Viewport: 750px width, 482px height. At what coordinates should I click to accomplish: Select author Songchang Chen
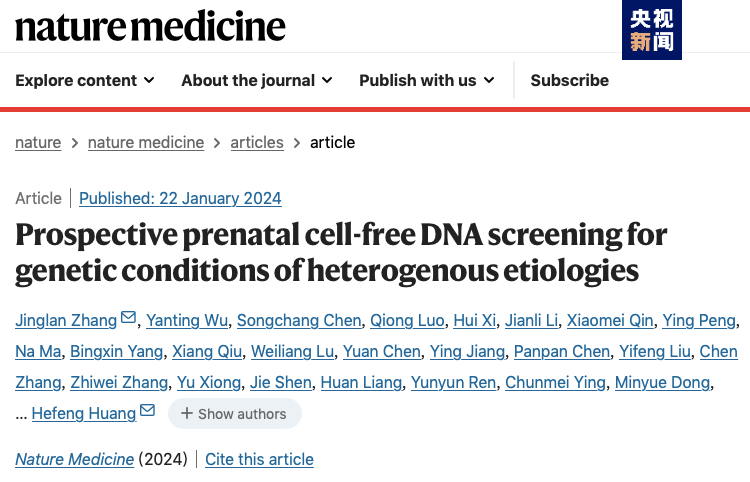point(298,320)
